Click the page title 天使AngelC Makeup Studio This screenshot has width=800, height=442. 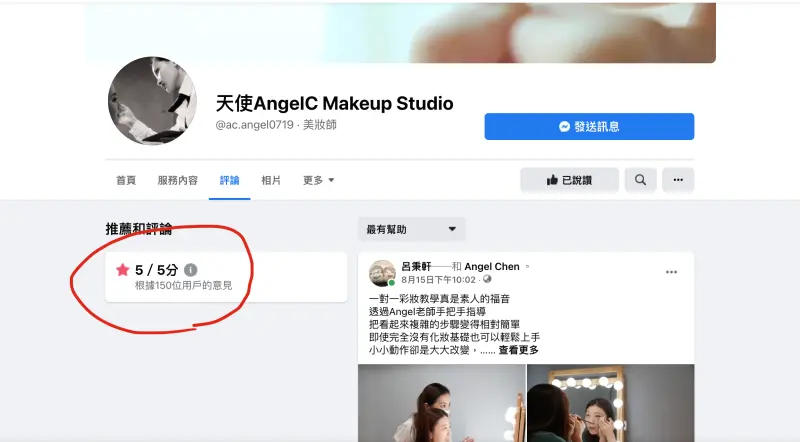point(335,104)
